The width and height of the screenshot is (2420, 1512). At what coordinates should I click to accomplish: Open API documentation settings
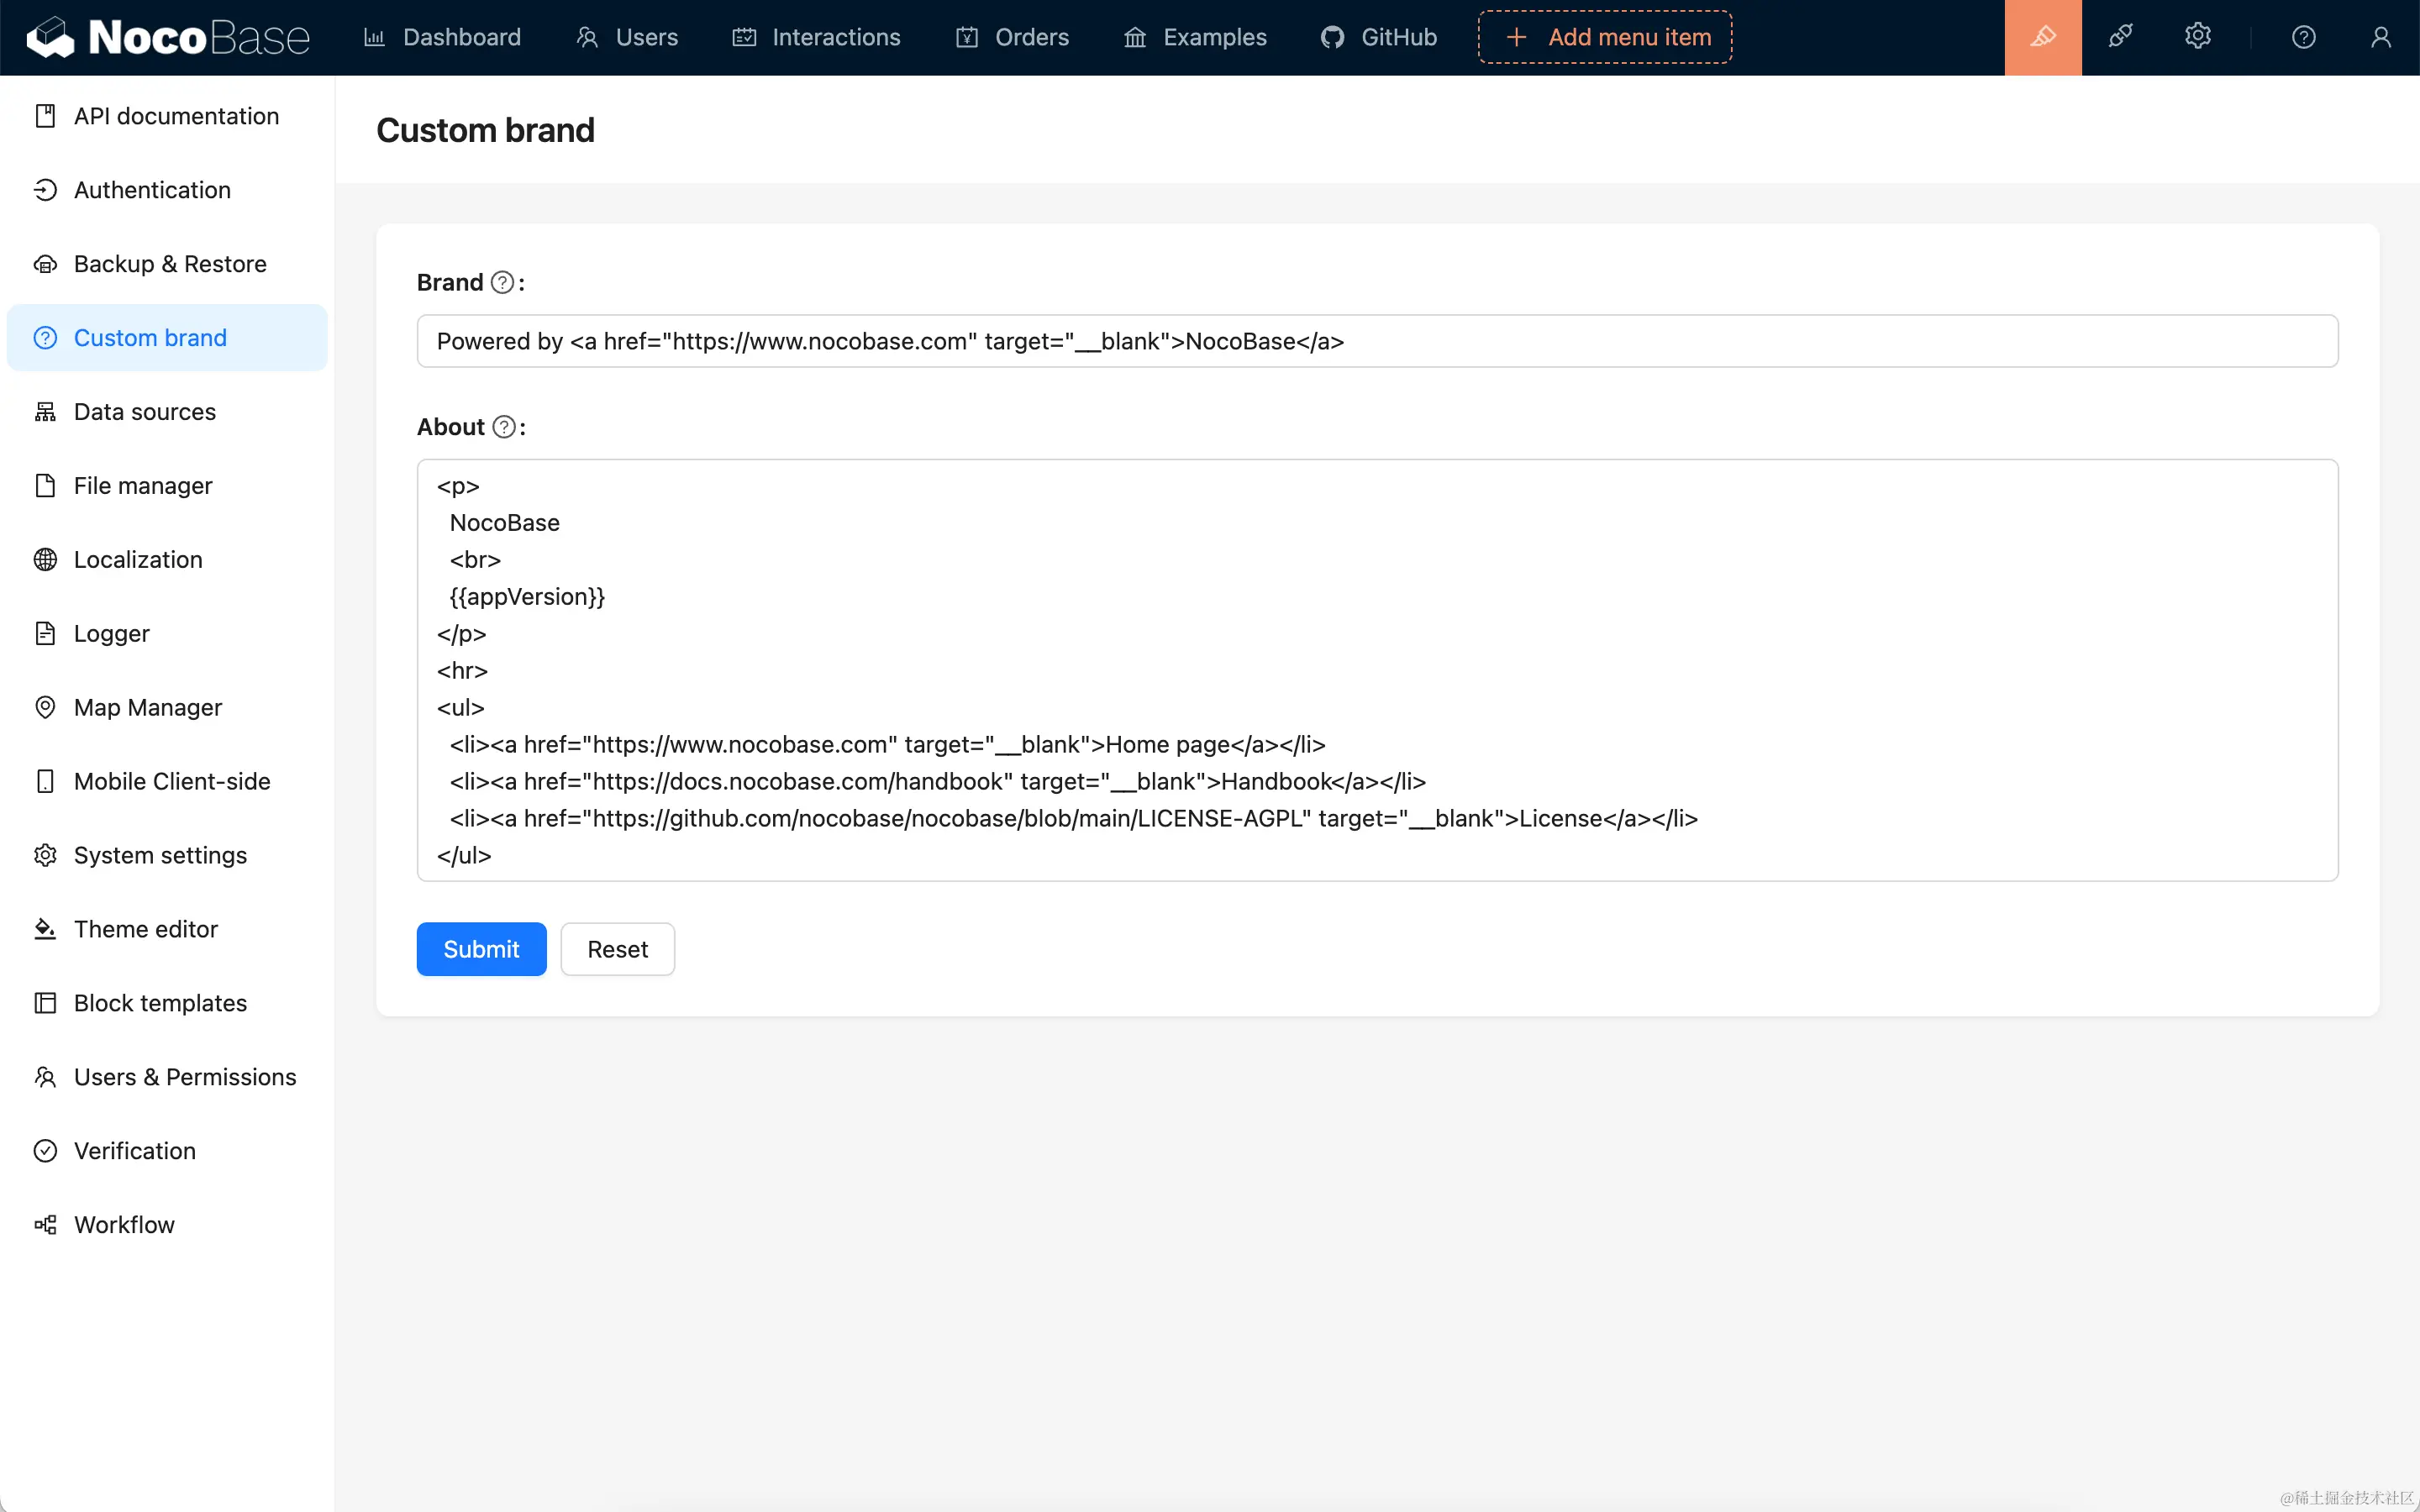167,116
